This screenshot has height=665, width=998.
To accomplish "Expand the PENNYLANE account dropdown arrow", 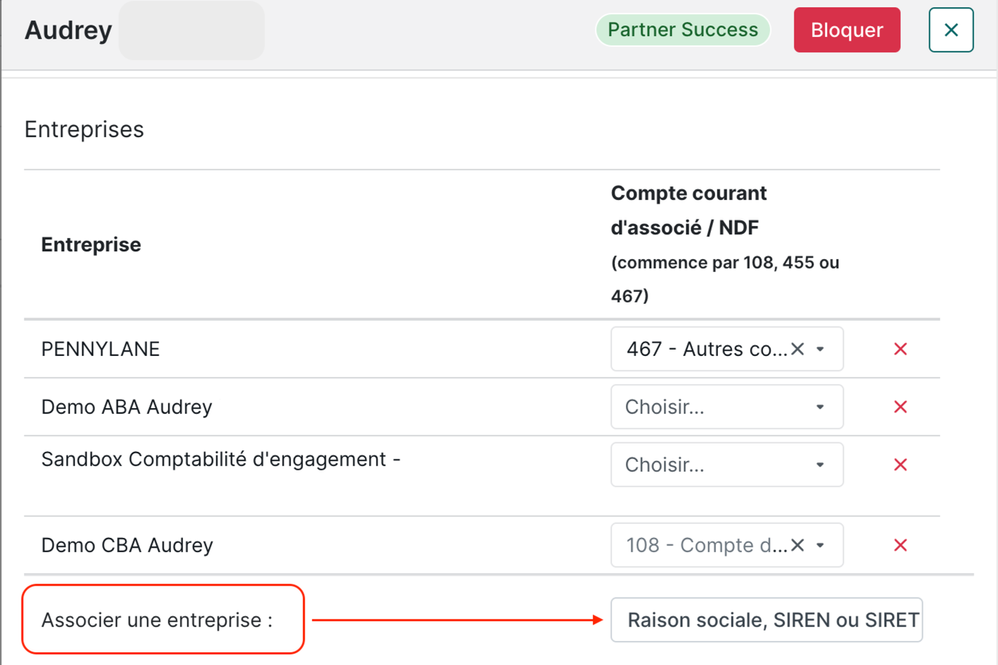I will click(x=821, y=349).
